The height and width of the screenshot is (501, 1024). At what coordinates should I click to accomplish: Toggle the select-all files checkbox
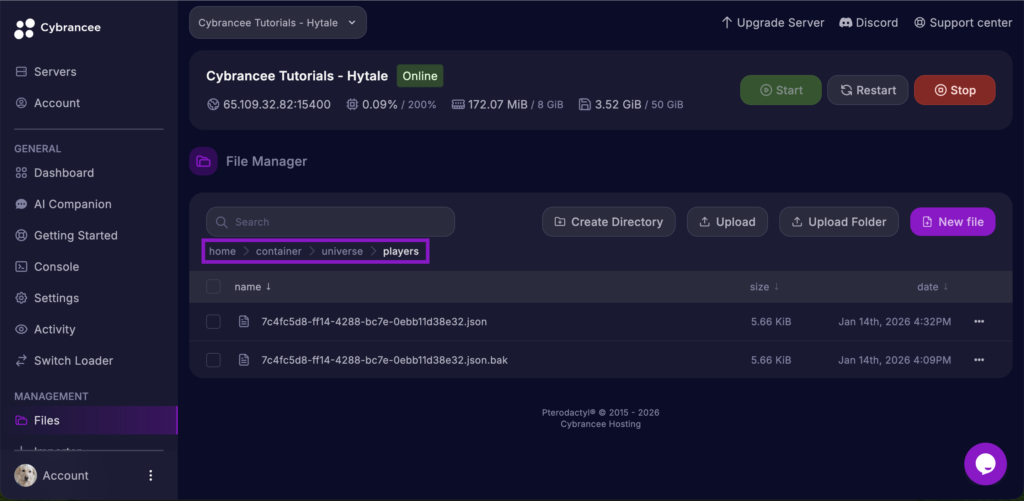point(214,287)
